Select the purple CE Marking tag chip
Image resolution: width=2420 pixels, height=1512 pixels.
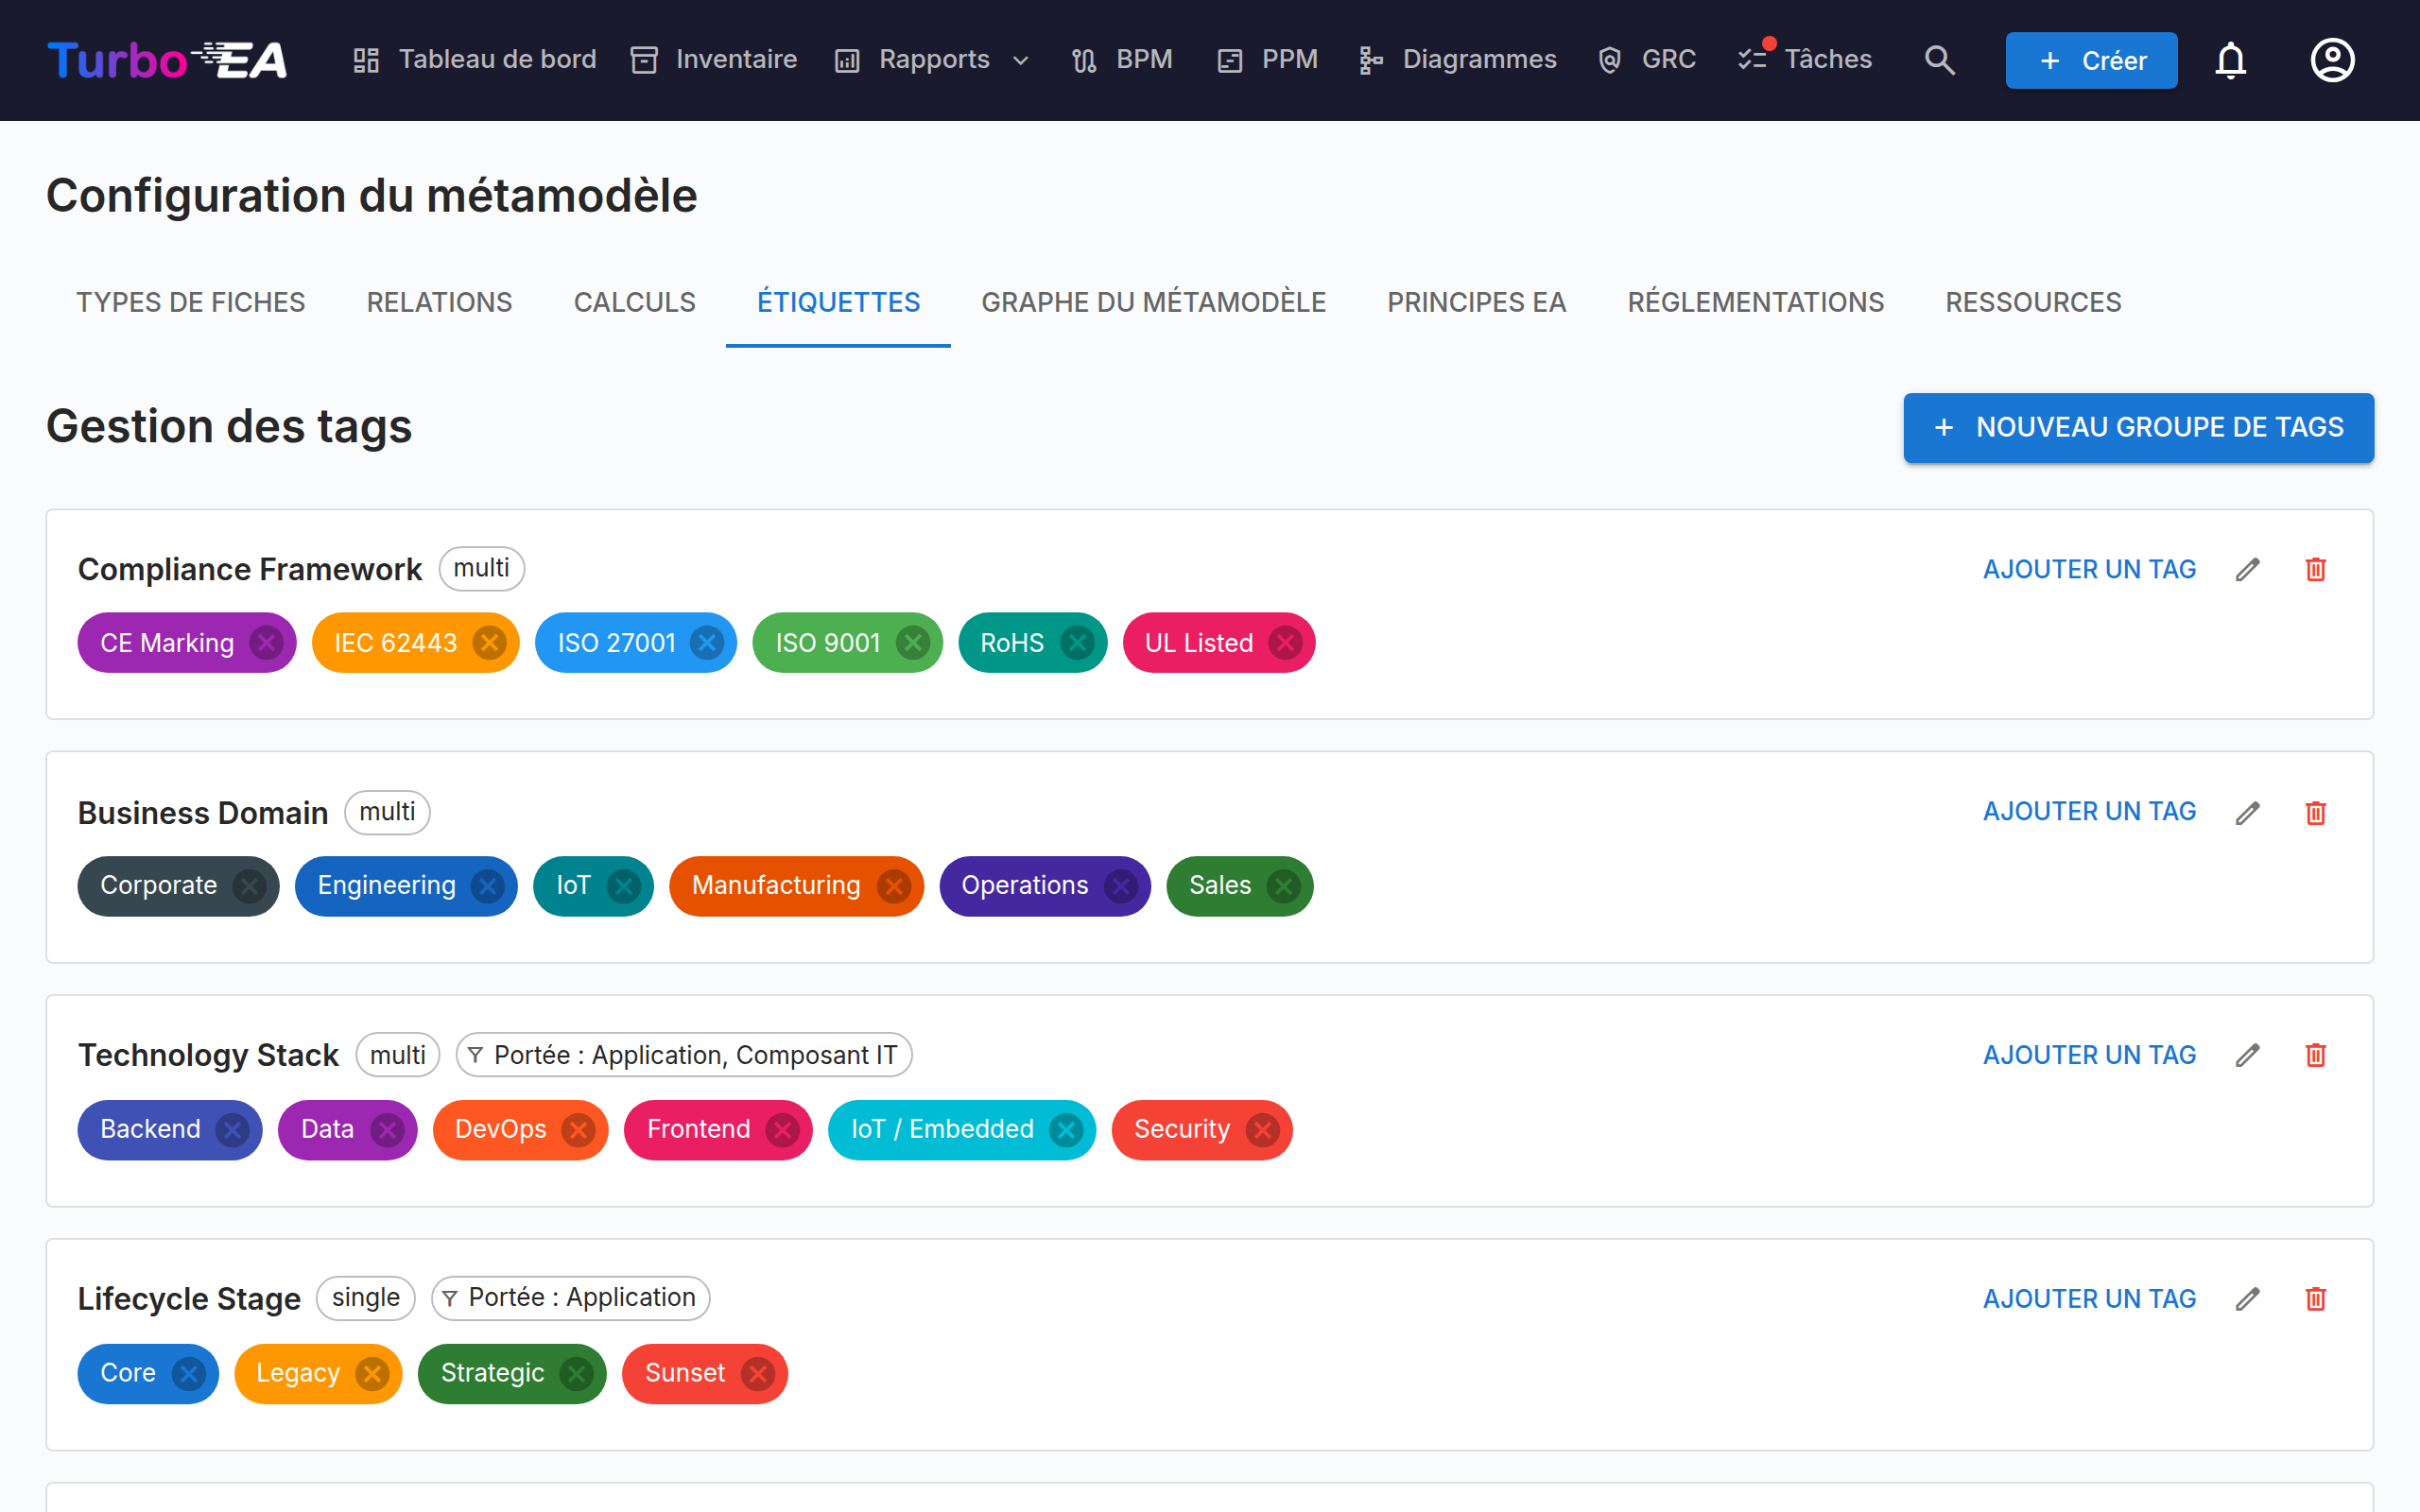pyautogui.click(x=166, y=643)
